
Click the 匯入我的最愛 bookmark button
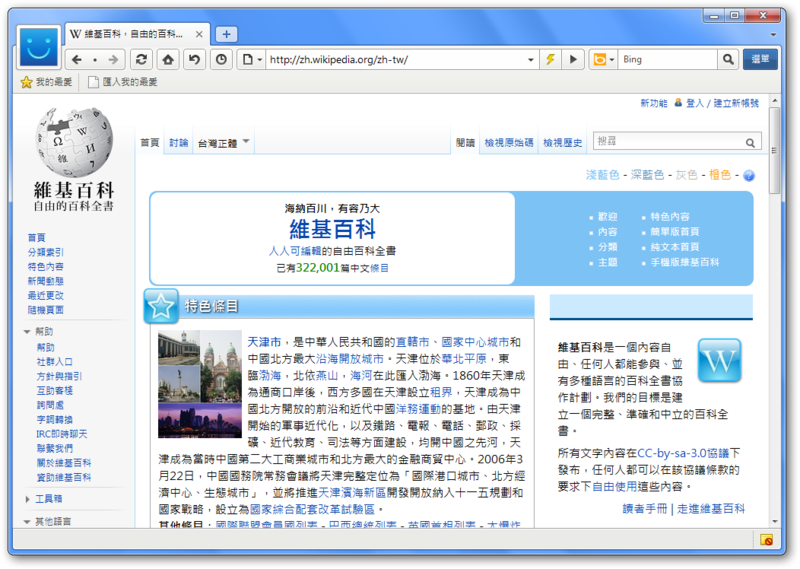[x=123, y=82]
